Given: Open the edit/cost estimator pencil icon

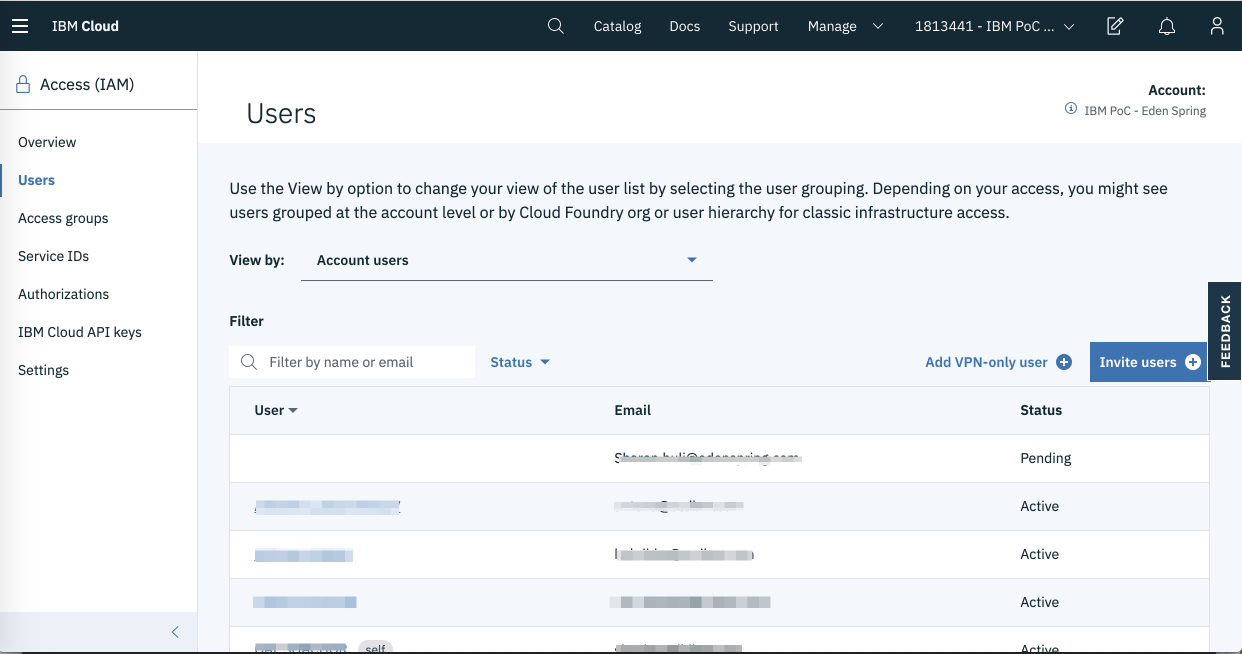Looking at the screenshot, I should [1115, 26].
